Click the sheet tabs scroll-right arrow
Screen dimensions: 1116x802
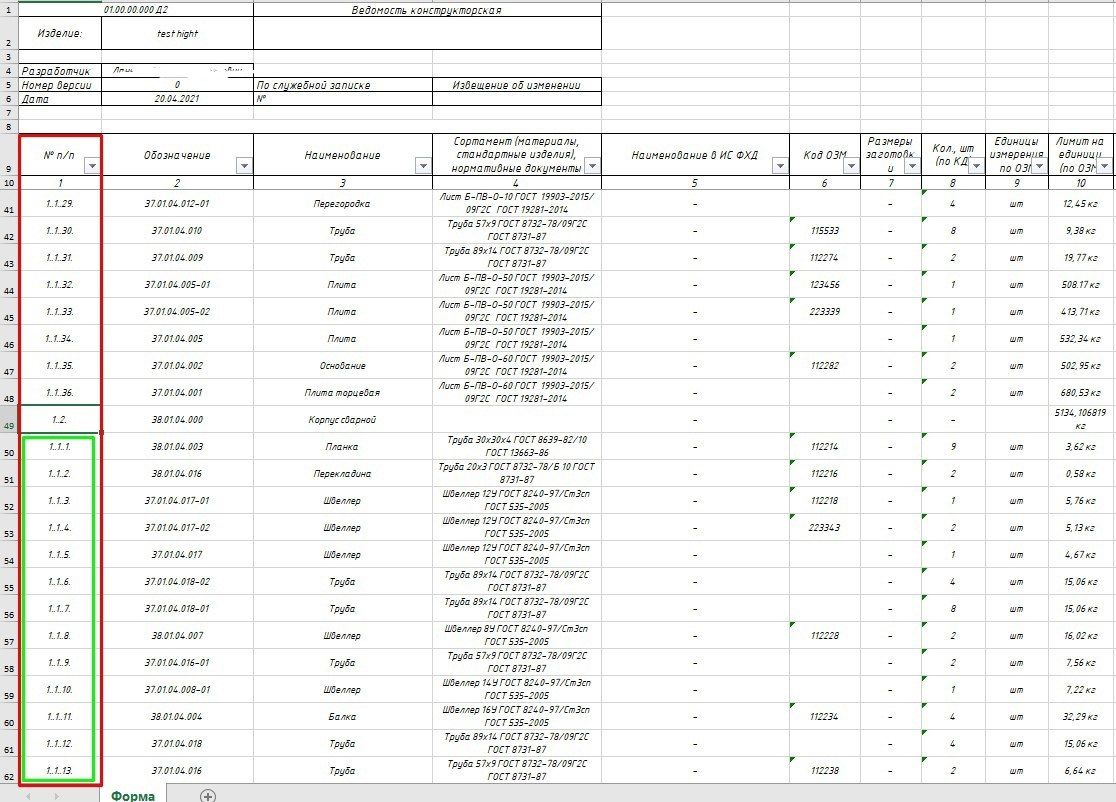56,796
